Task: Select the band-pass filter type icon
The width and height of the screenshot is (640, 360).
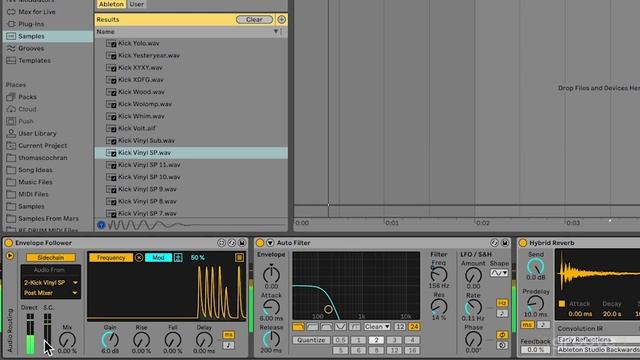Action: tap(327, 327)
